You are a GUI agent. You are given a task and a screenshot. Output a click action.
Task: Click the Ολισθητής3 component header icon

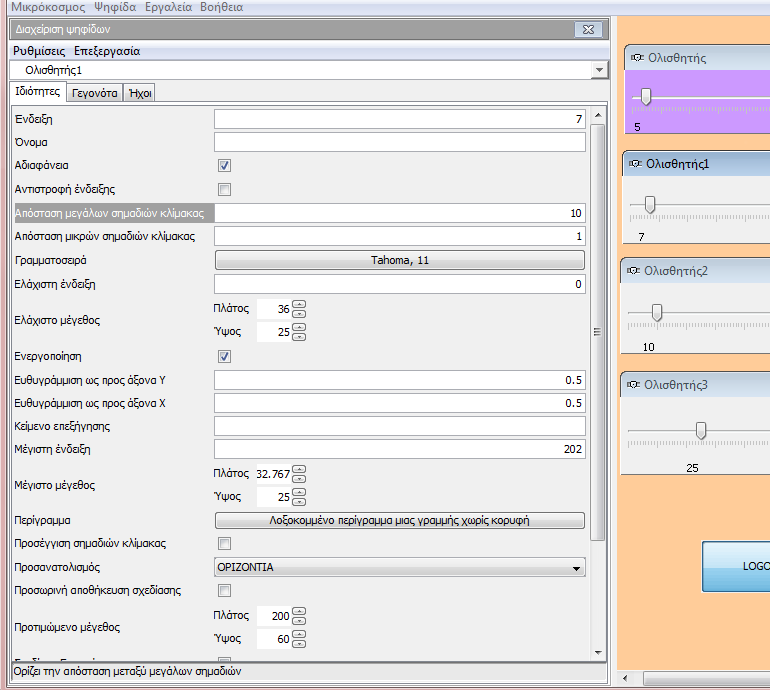tap(633, 385)
